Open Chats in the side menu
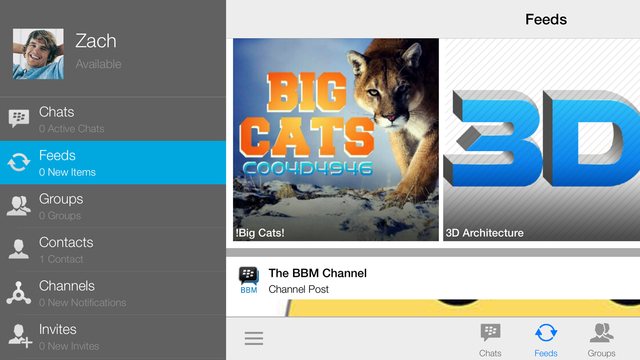 tap(113, 119)
